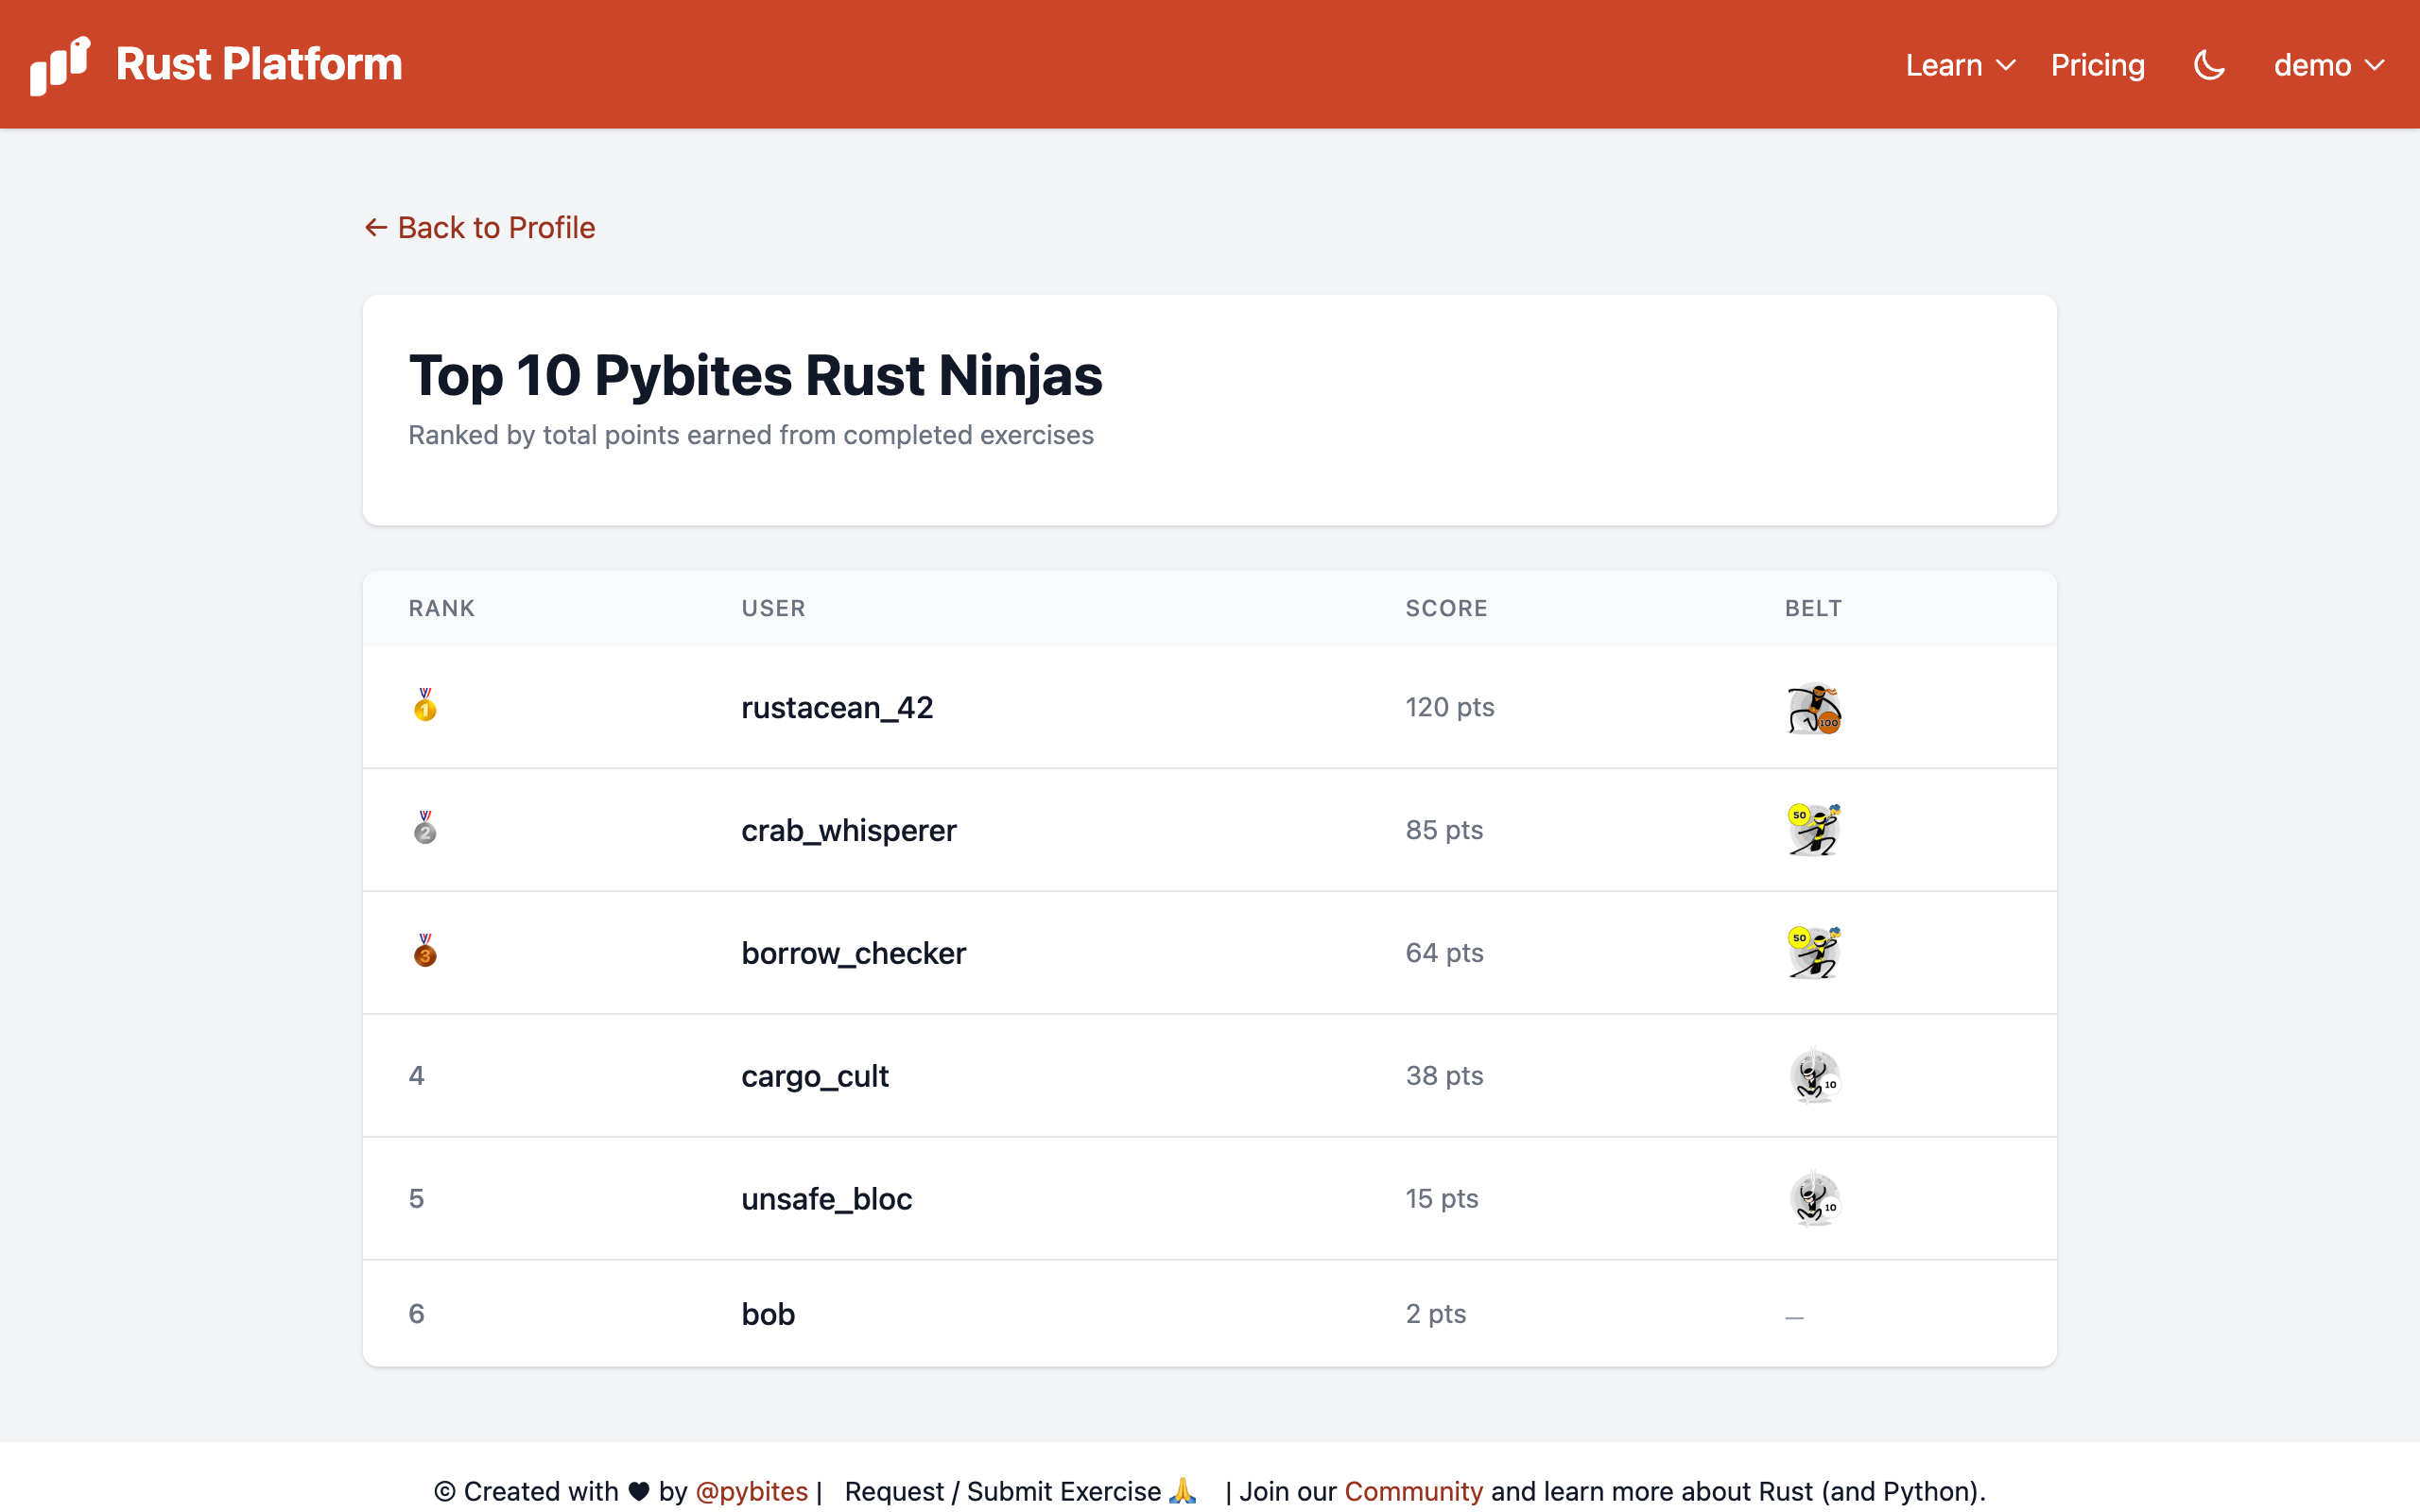Screen dimensions: 2420x1512
Task: Click the bronze medal rank icon
Action: [x=425, y=951]
